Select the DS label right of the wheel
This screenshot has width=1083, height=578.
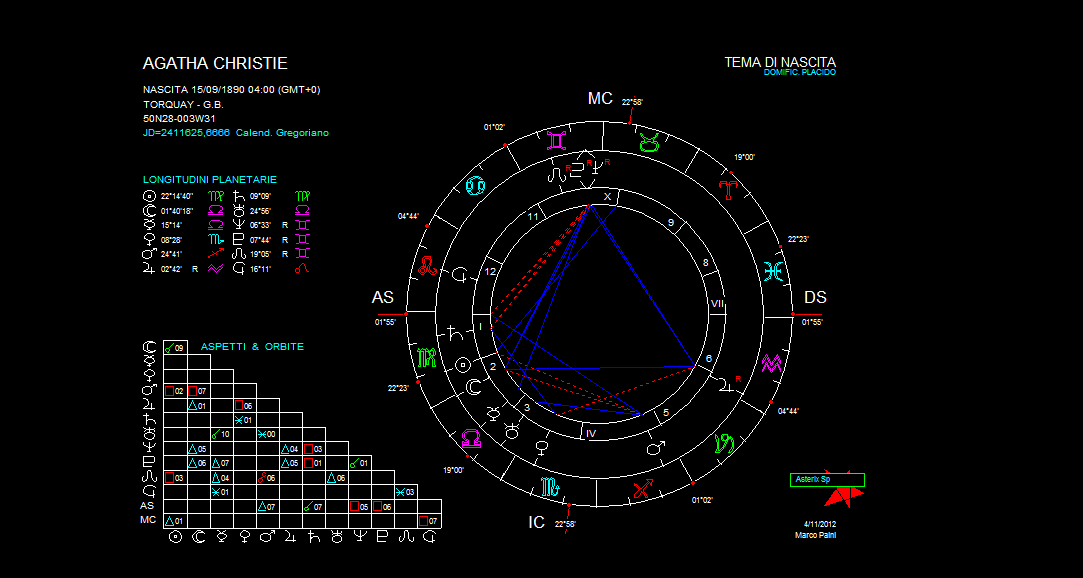point(815,298)
